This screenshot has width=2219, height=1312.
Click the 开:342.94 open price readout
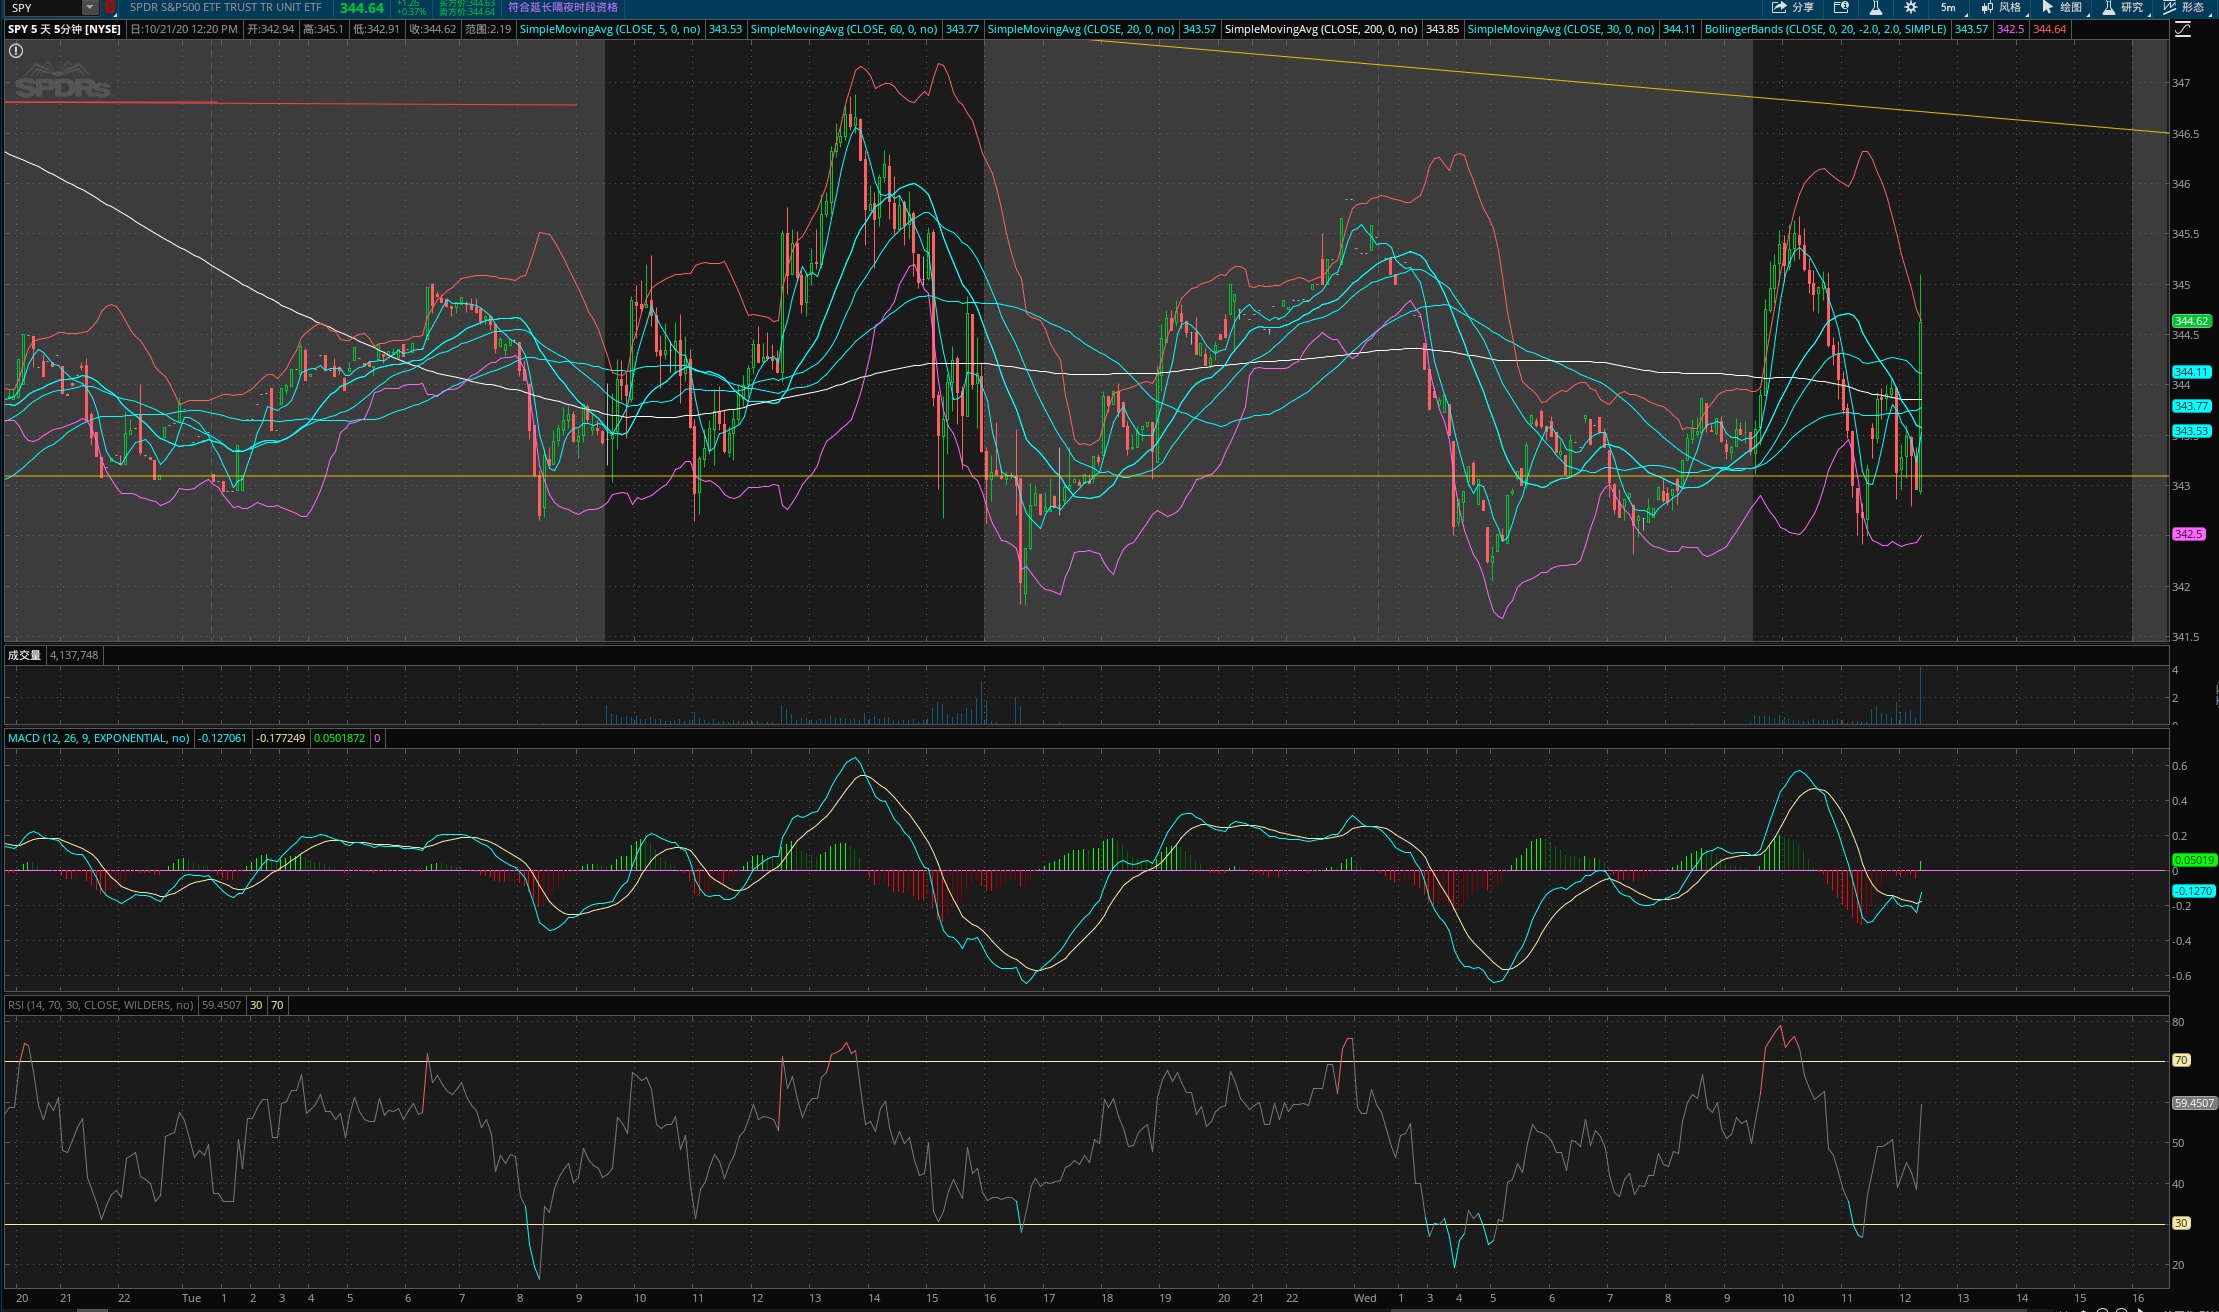[269, 29]
